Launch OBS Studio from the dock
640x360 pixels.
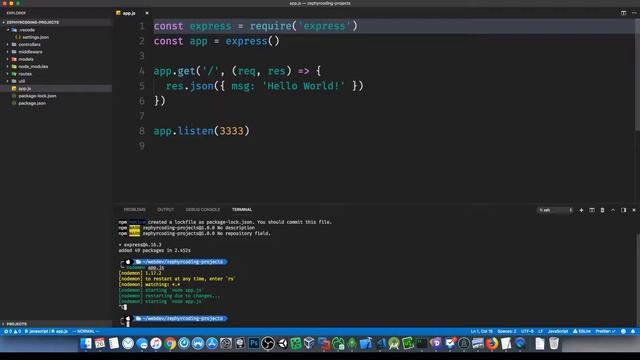268,344
